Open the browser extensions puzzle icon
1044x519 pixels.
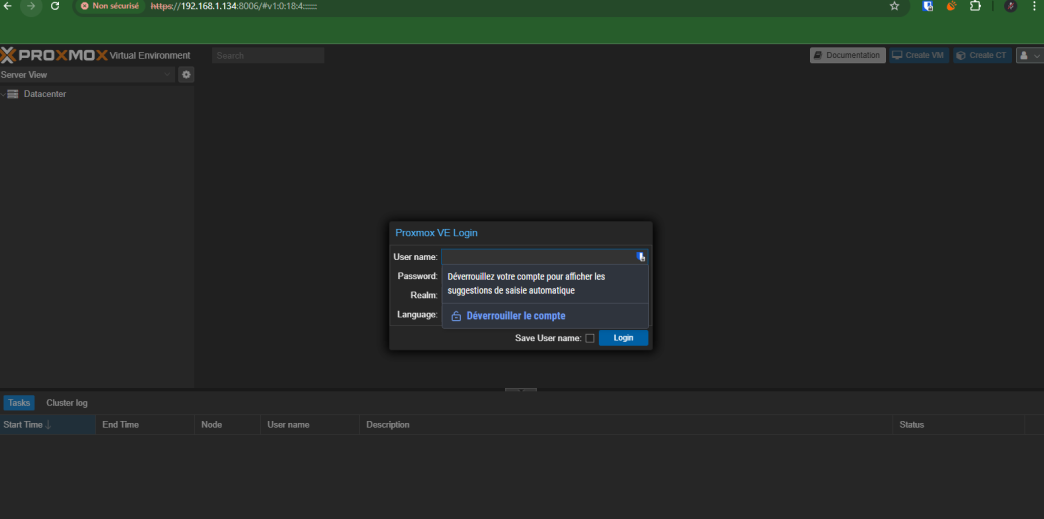pyautogui.click(x=975, y=6)
